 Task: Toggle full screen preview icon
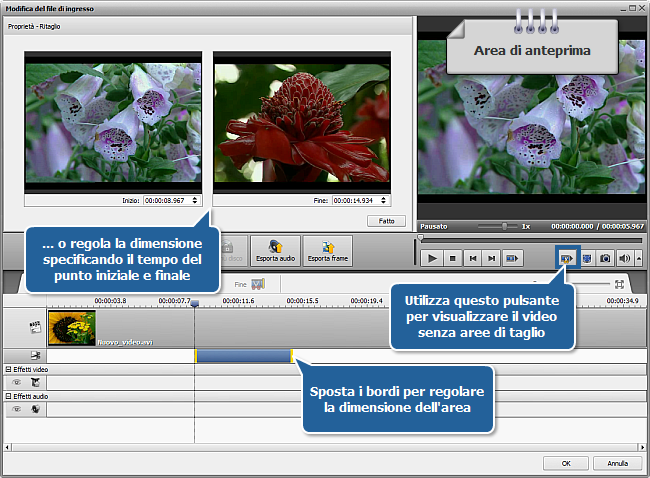(586, 258)
